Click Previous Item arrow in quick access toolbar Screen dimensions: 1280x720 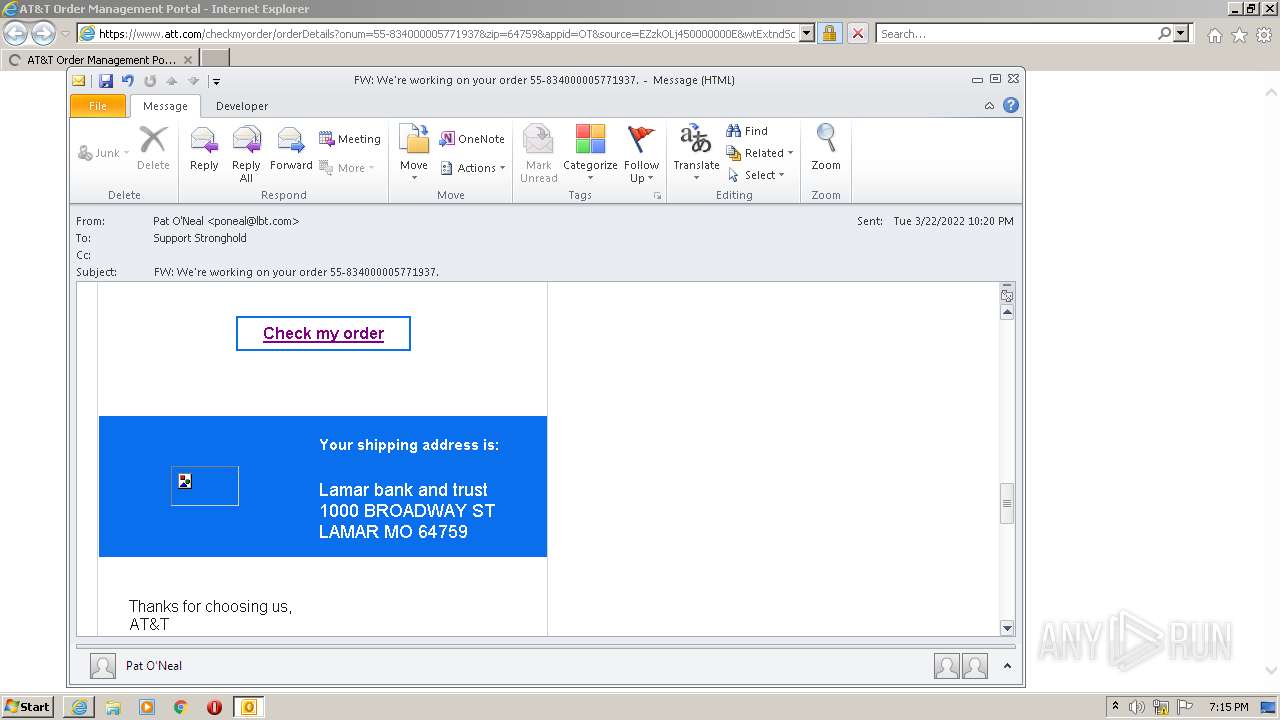click(x=172, y=81)
